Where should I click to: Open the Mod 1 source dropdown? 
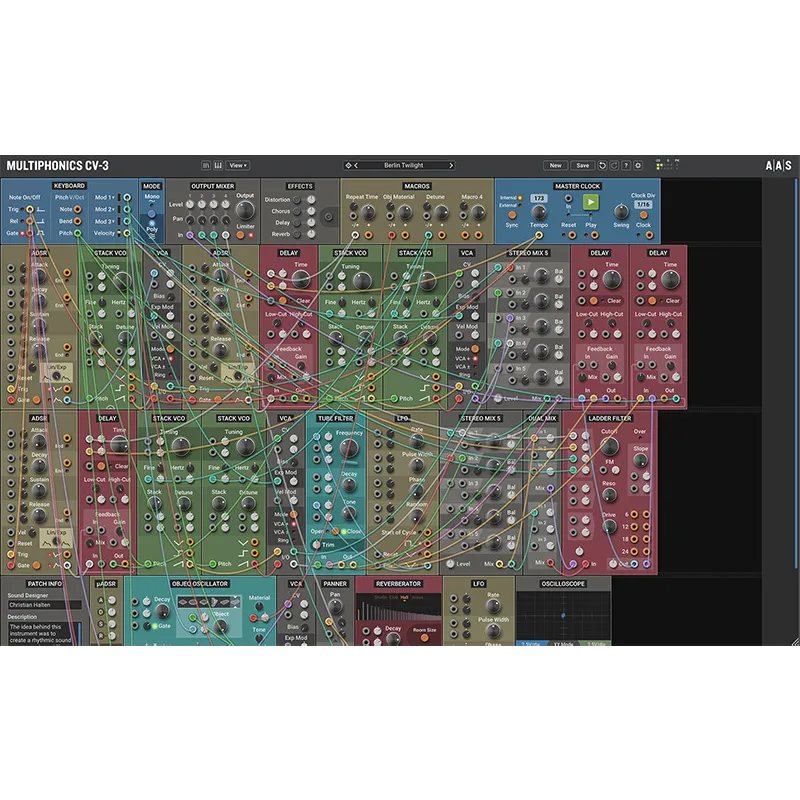(105, 197)
